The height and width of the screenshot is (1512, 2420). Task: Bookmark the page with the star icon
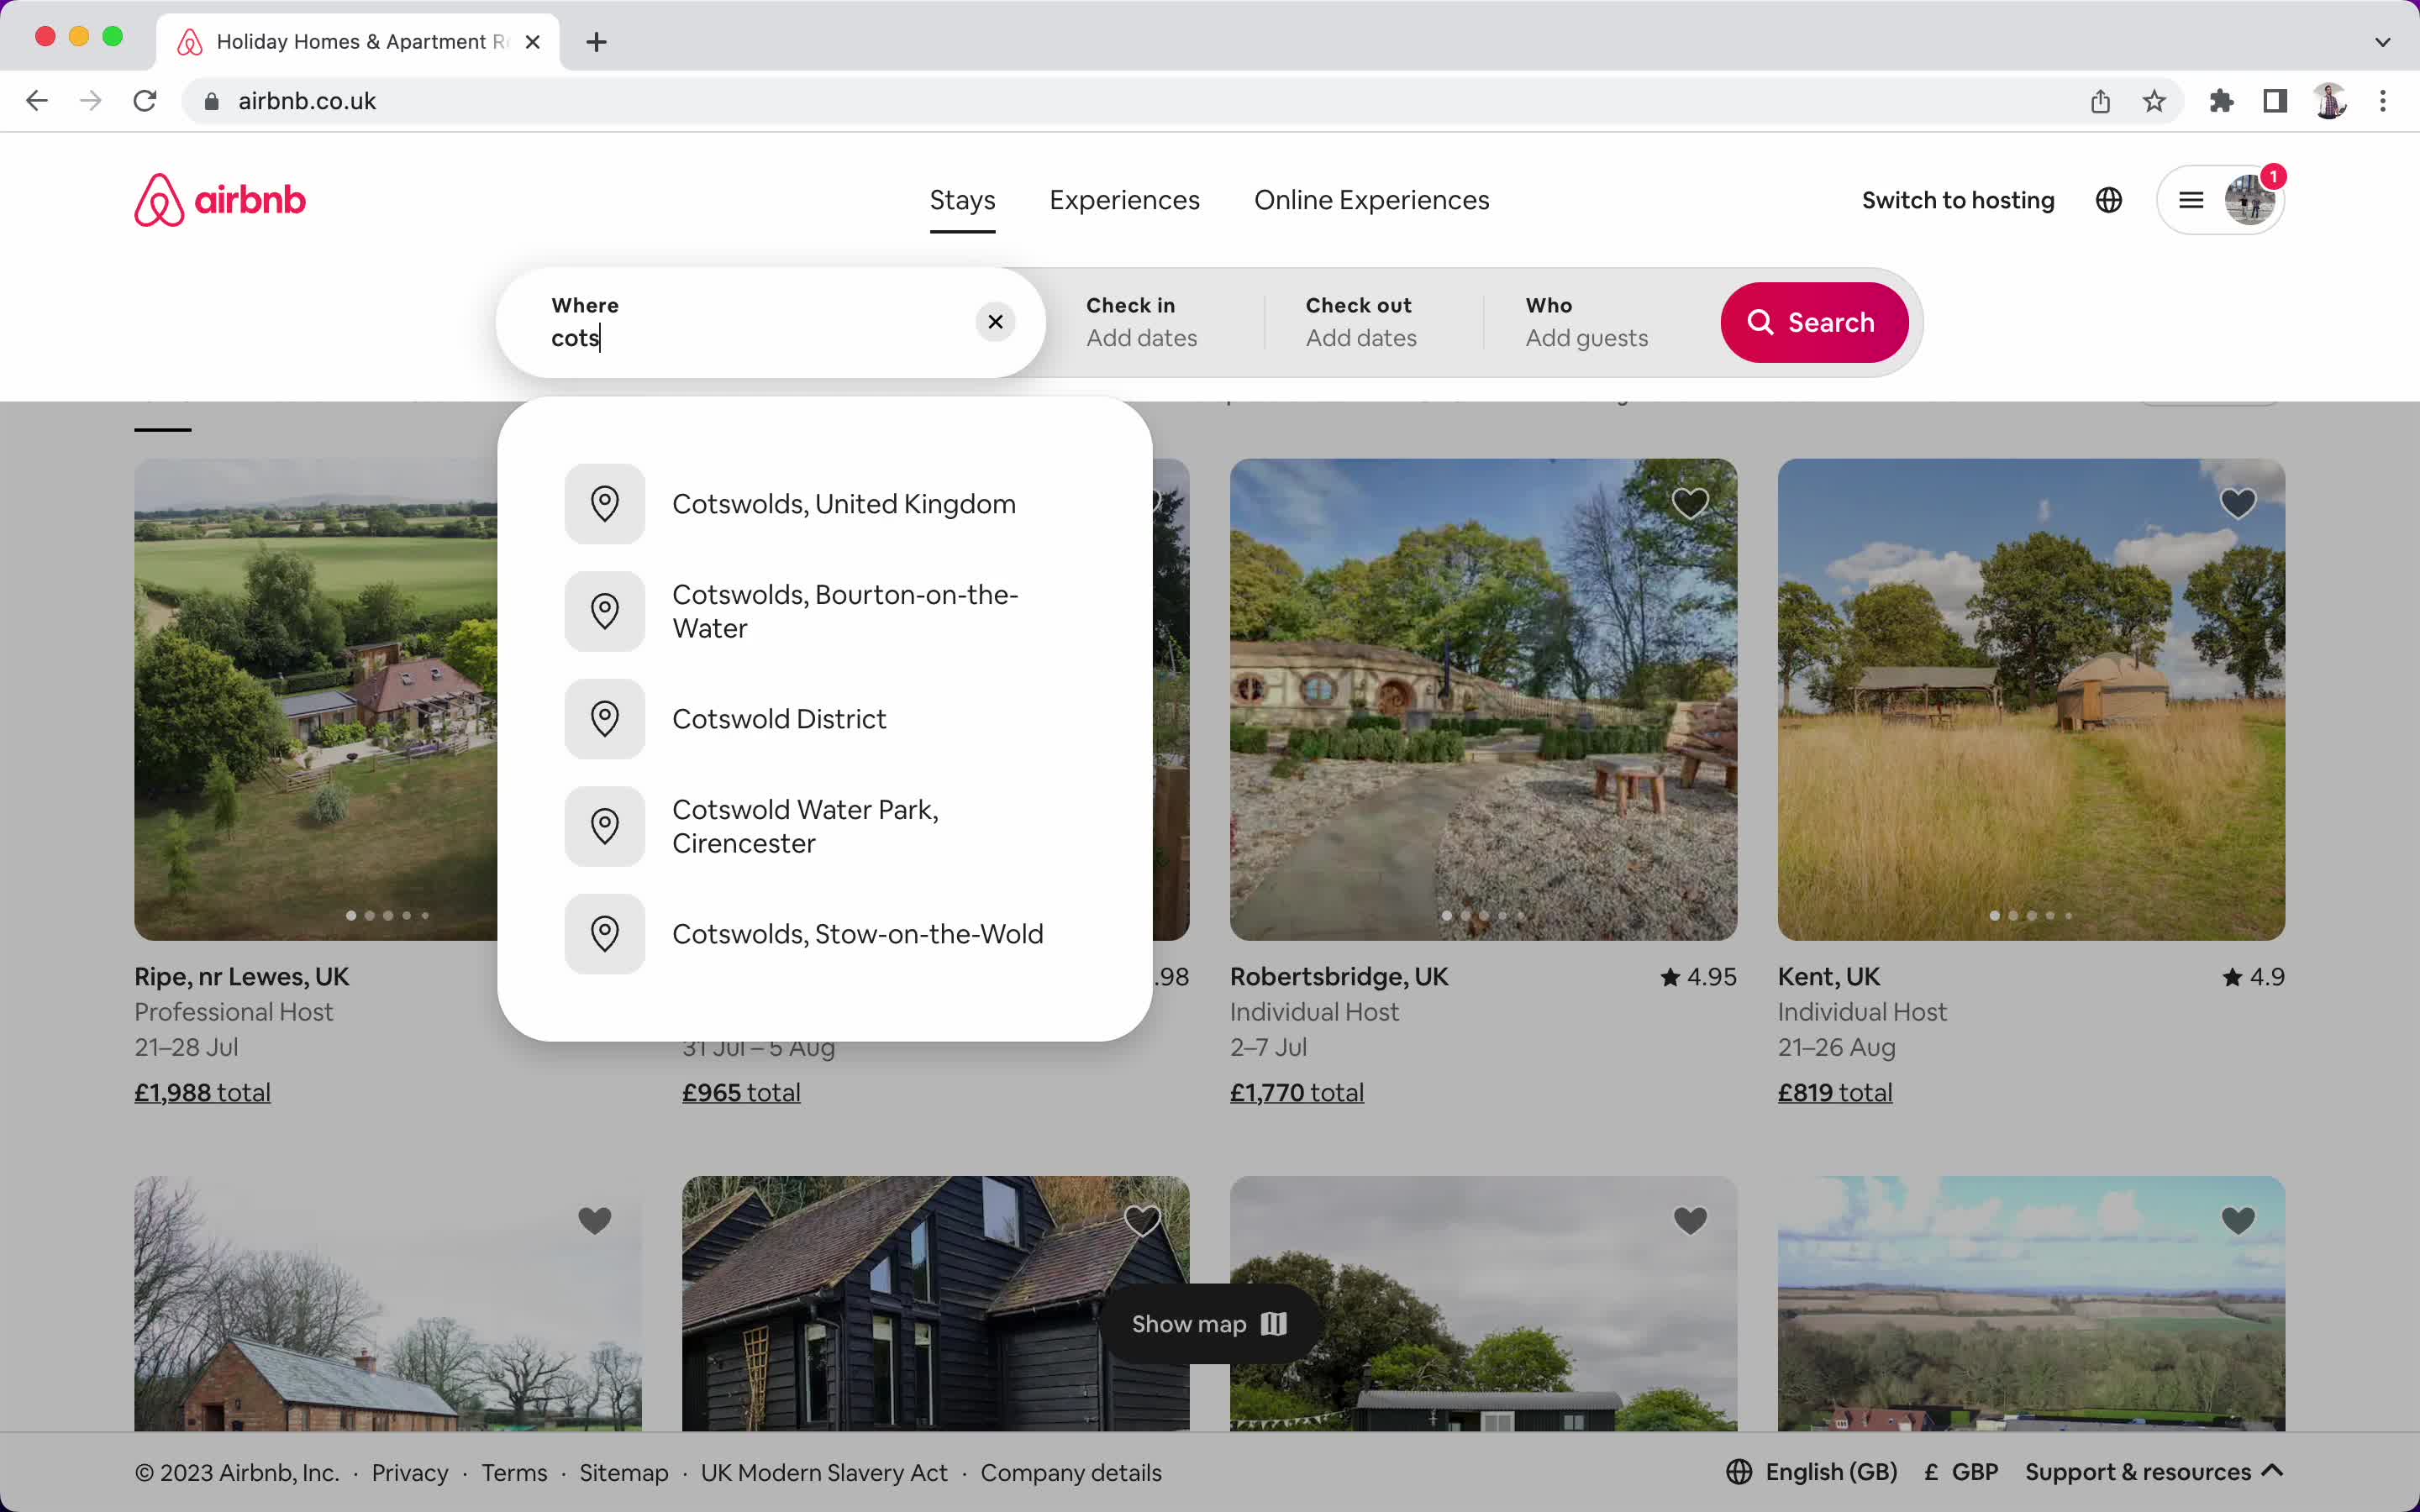tap(2153, 100)
